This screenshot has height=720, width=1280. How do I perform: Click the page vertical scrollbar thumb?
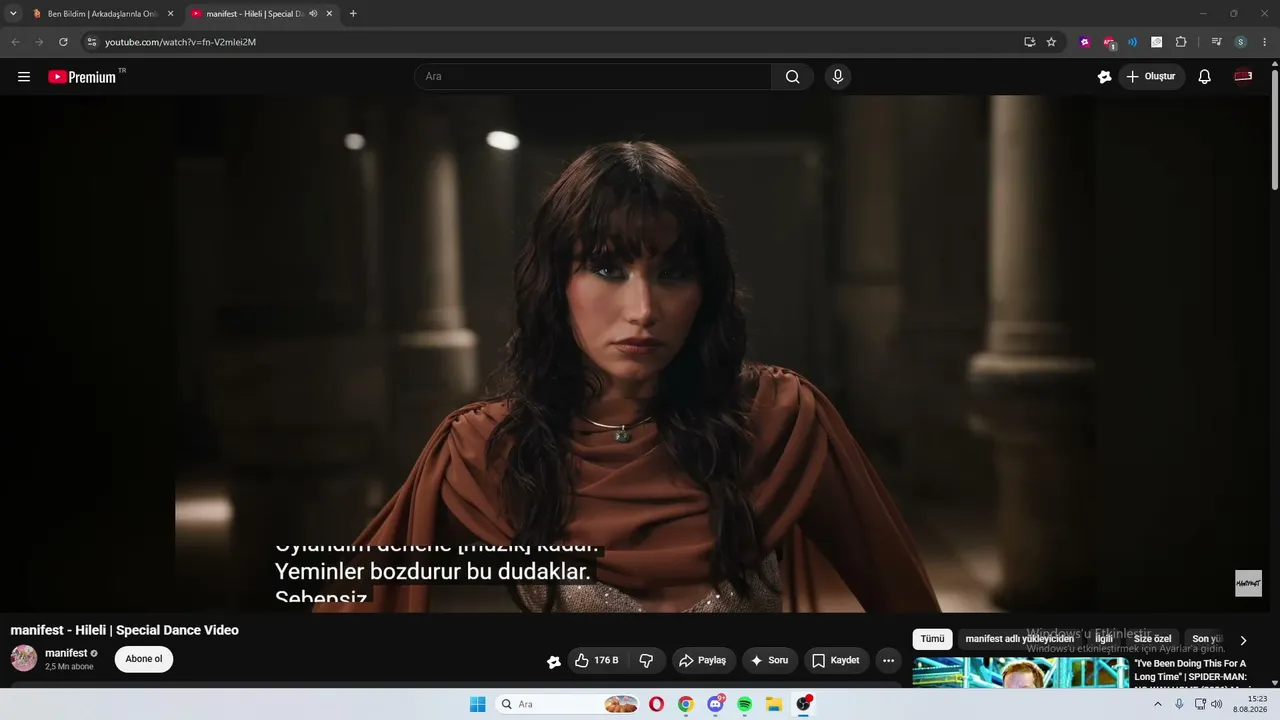(x=1275, y=128)
